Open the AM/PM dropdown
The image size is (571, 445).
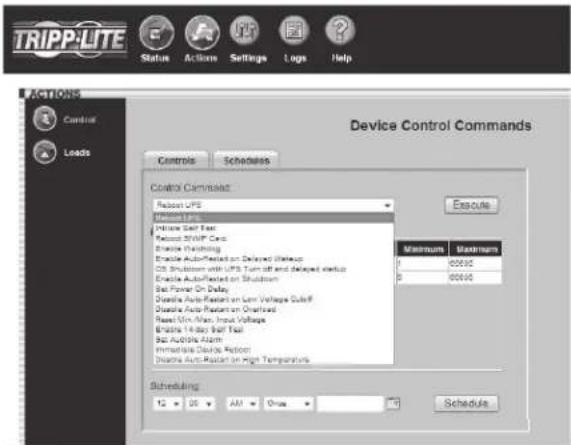pyautogui.click(x=243, y=403)
